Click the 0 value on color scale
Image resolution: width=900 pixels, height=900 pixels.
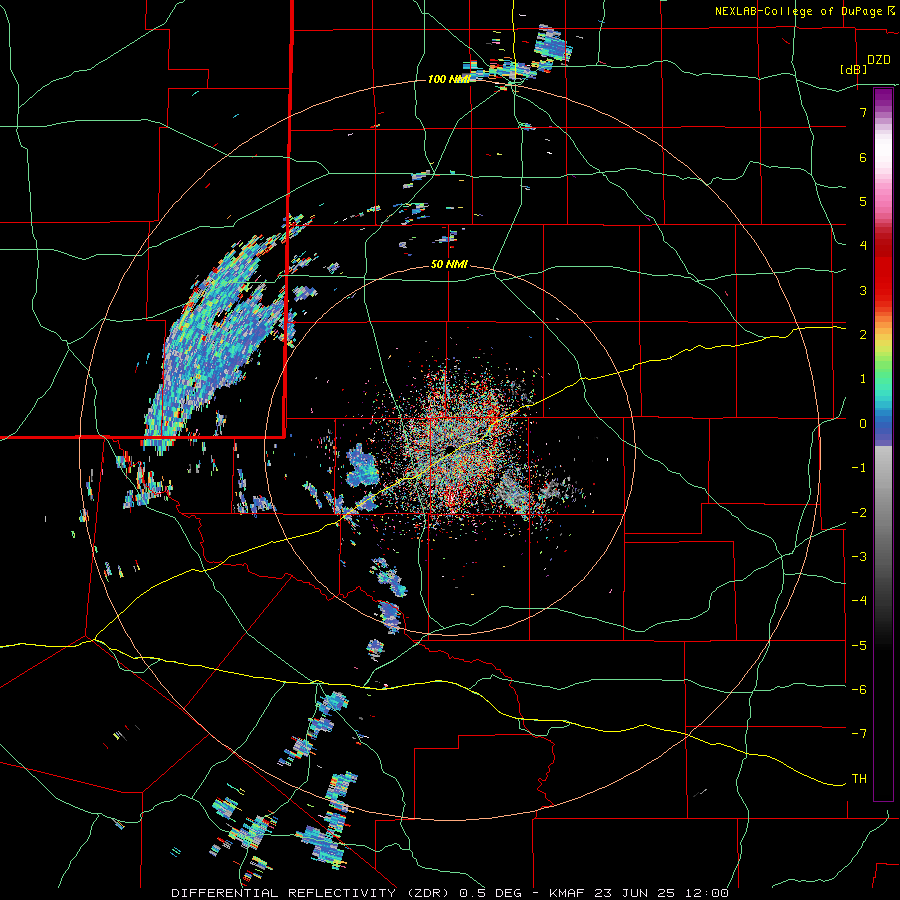click(863, 424)
